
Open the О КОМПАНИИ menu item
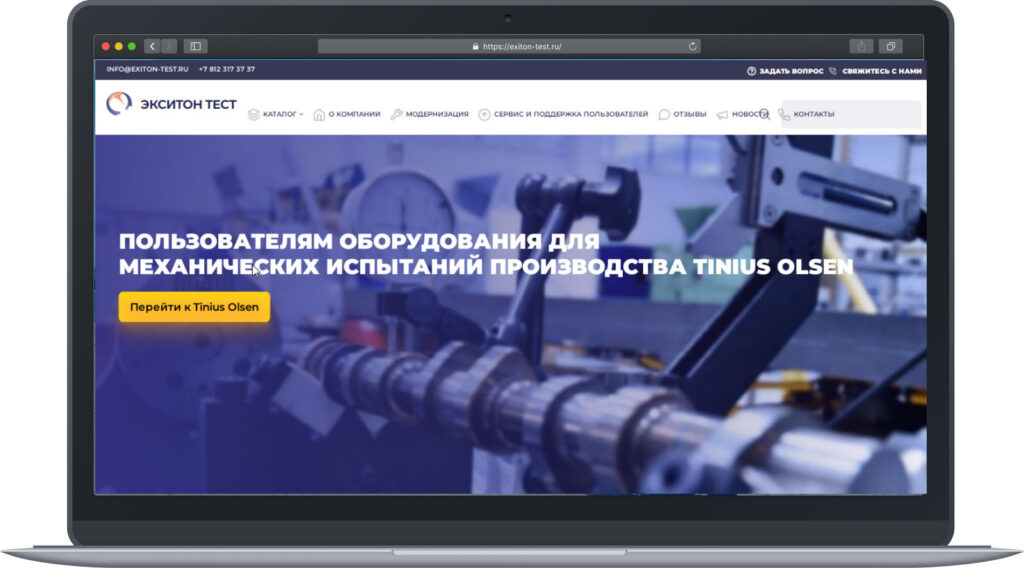(354, 114)
